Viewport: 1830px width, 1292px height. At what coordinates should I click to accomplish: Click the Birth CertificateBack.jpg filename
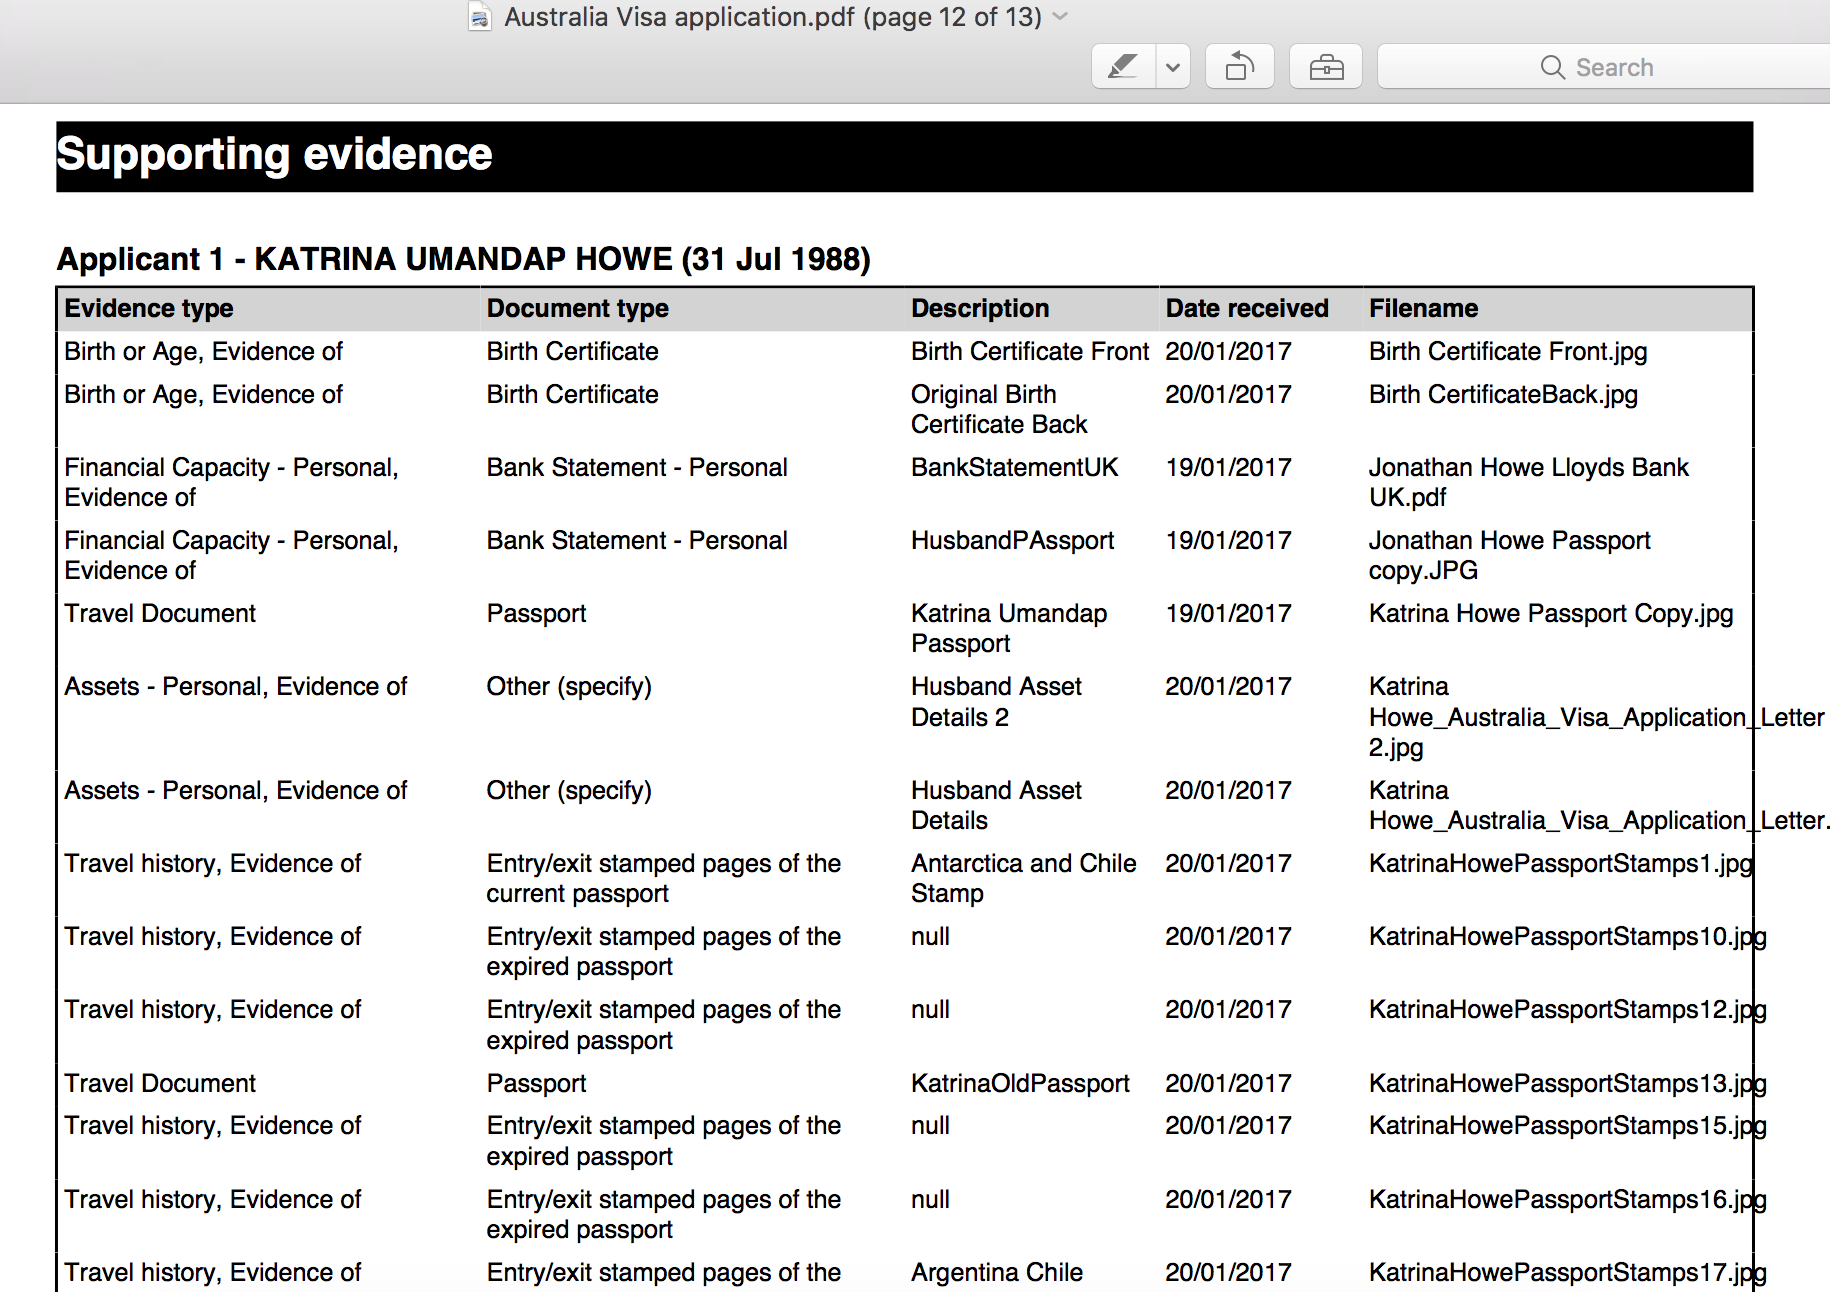point(1503,395)
